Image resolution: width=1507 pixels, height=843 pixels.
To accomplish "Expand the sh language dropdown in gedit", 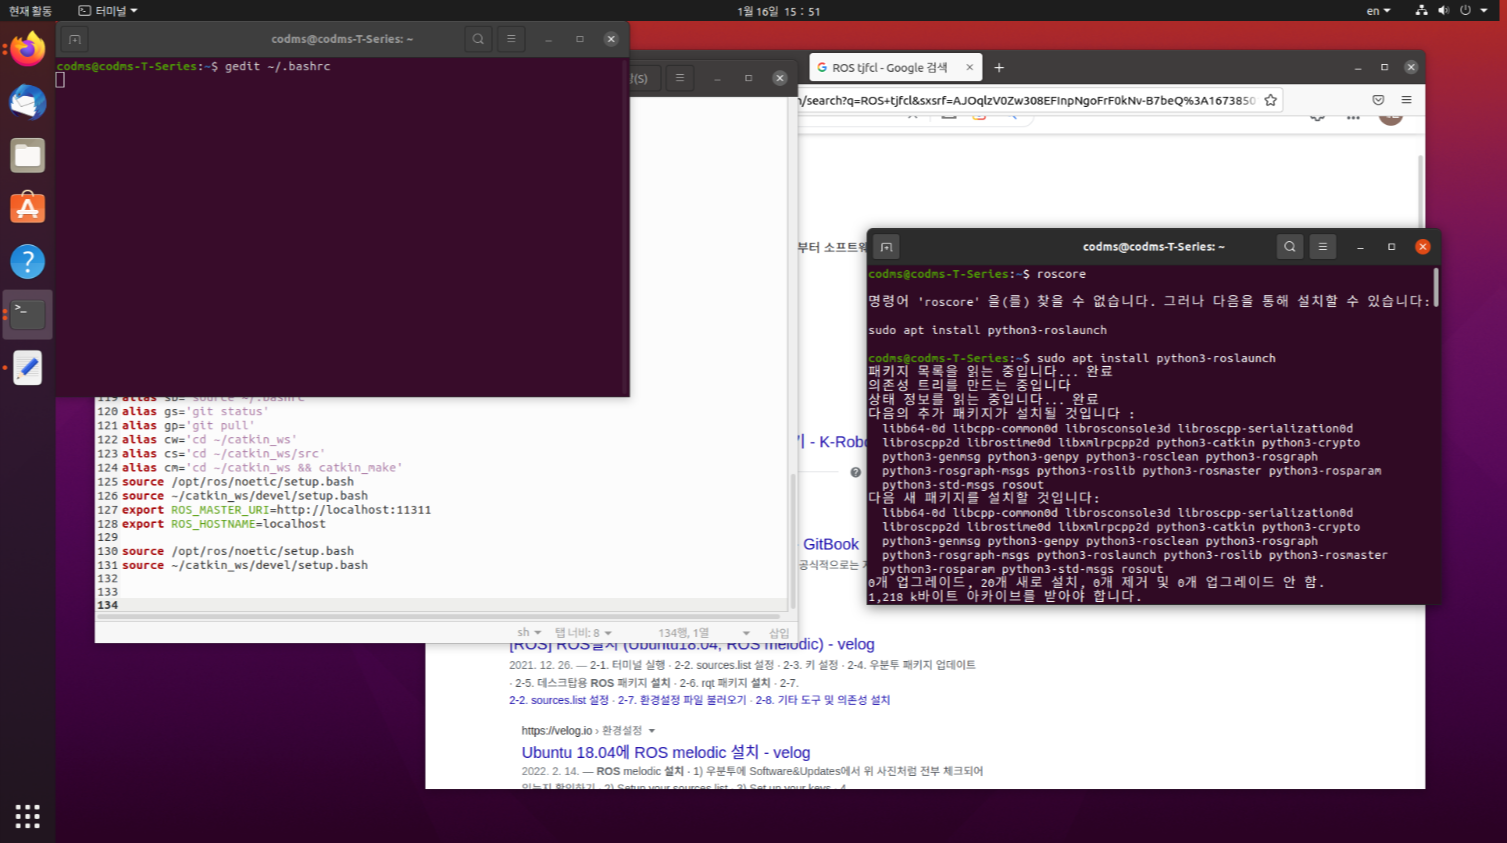I will tap(529, 632).
